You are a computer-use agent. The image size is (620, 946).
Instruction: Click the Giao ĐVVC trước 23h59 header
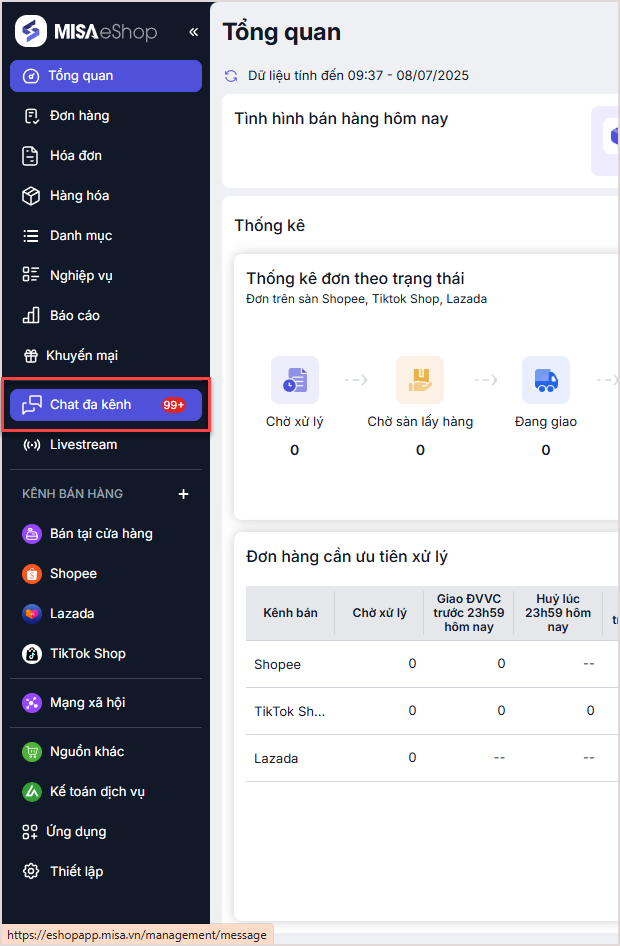coord(469,613)
